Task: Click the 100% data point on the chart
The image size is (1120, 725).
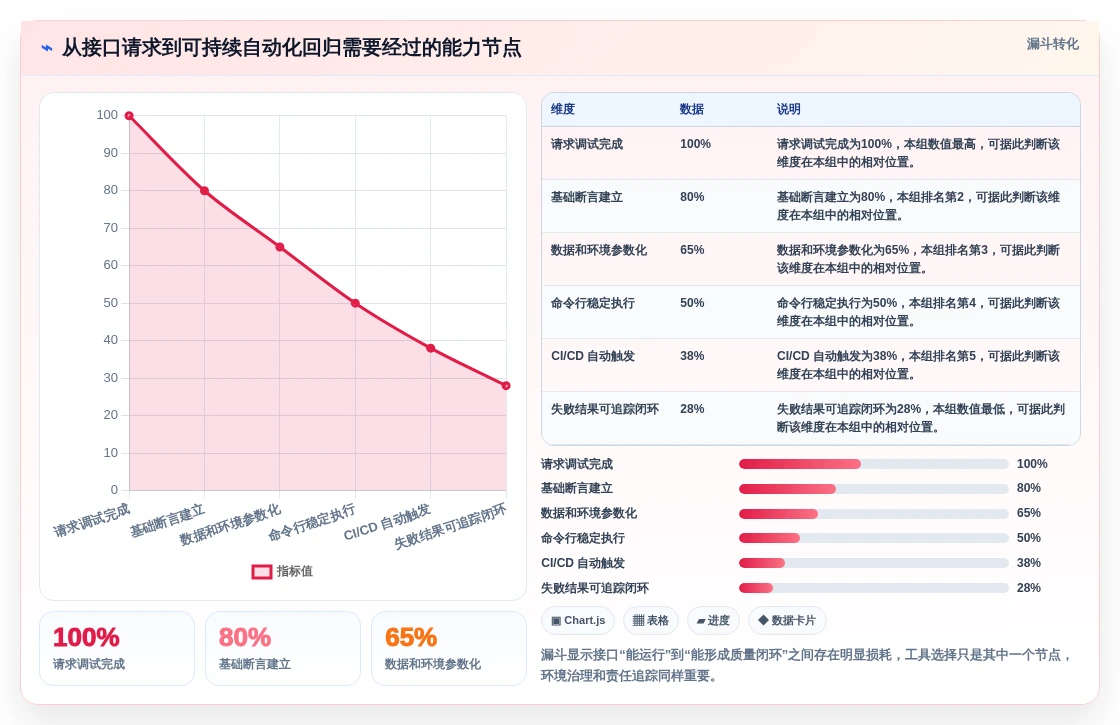Action: pos(129,116)
